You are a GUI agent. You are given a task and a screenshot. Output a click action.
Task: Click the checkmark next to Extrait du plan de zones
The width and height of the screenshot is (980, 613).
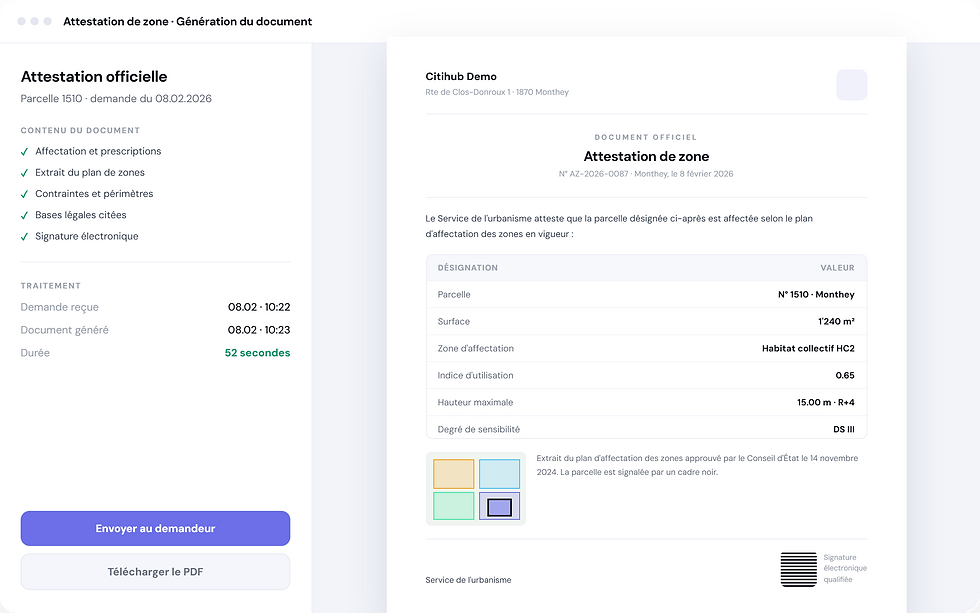click(24, 173)
